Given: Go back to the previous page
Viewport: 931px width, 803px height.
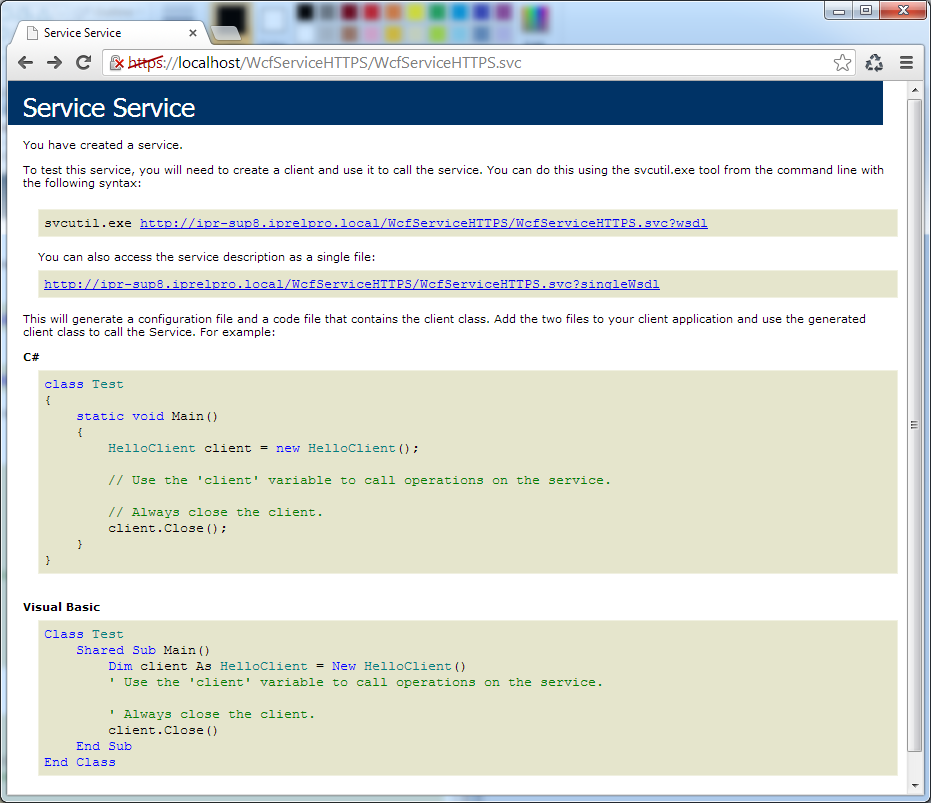Looking at the screenshot, I should tap(26, 62).
